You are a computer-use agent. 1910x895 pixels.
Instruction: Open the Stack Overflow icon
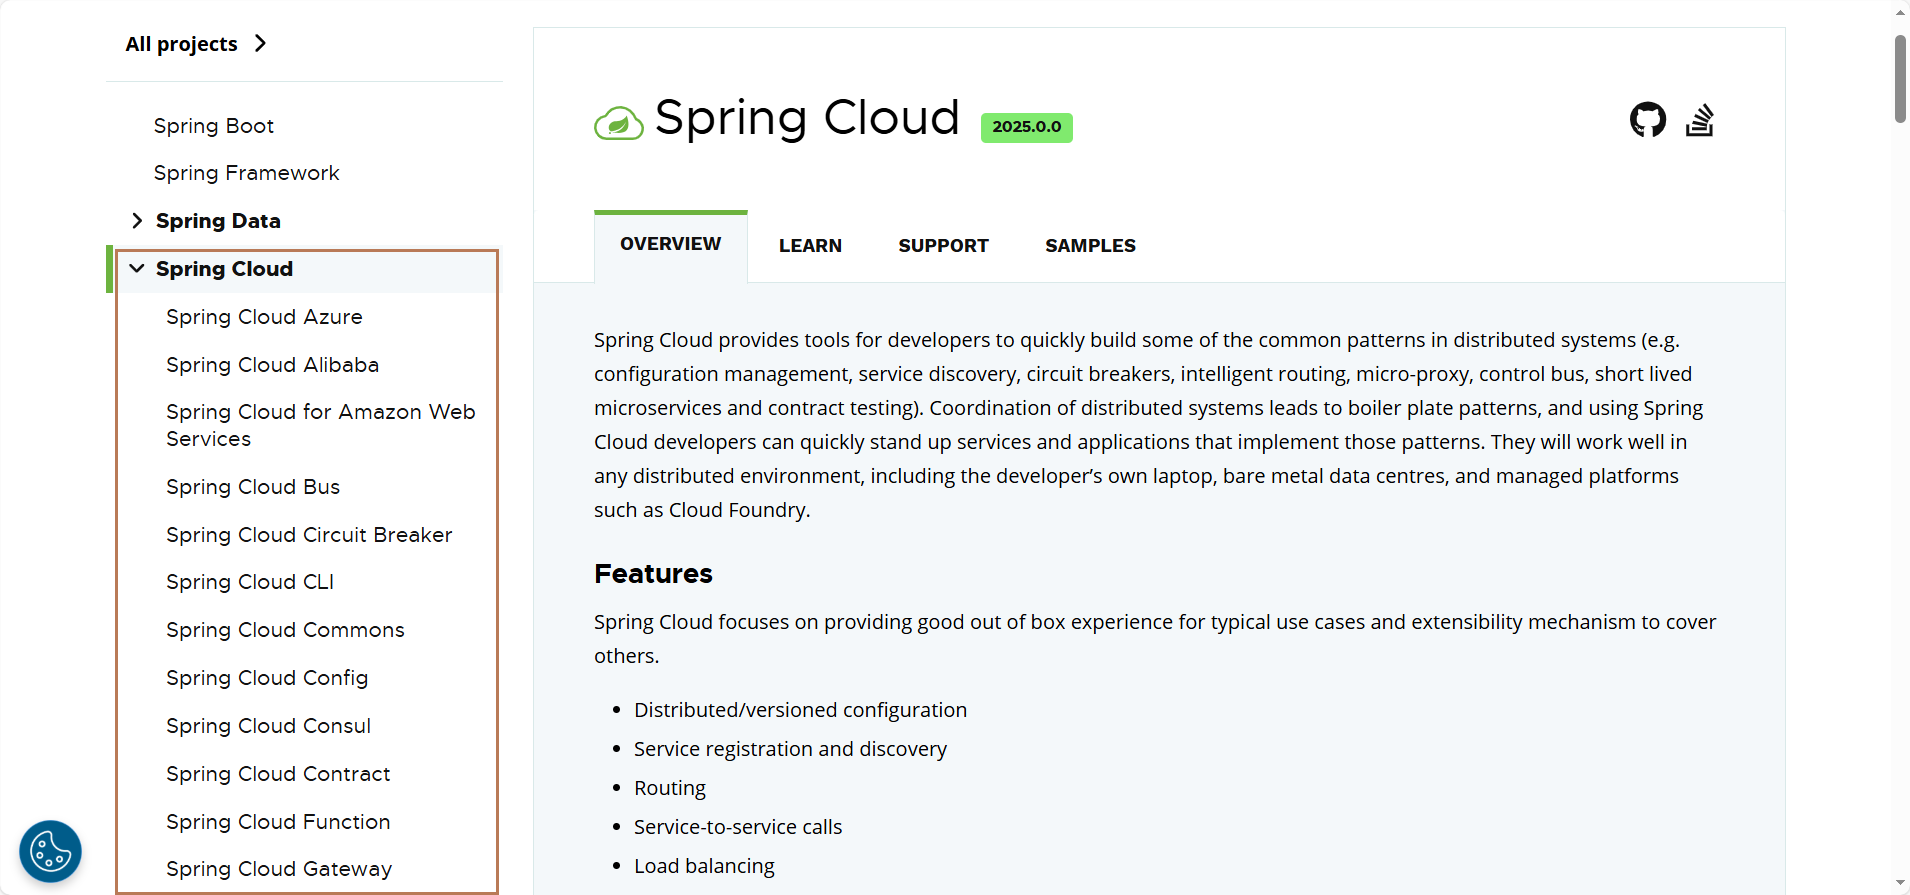pyautogui.click(x=1700, y=120)
